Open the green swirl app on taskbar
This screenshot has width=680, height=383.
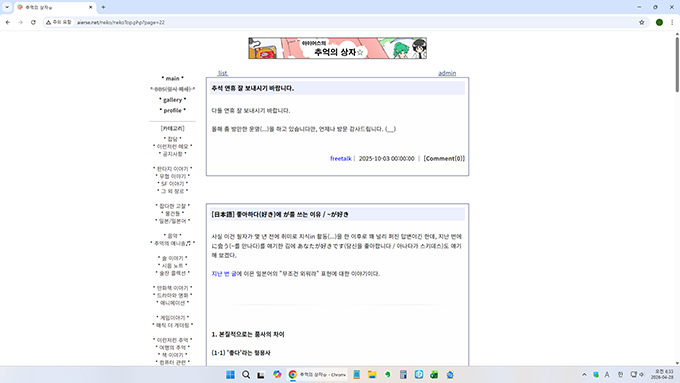click(387, 375)
